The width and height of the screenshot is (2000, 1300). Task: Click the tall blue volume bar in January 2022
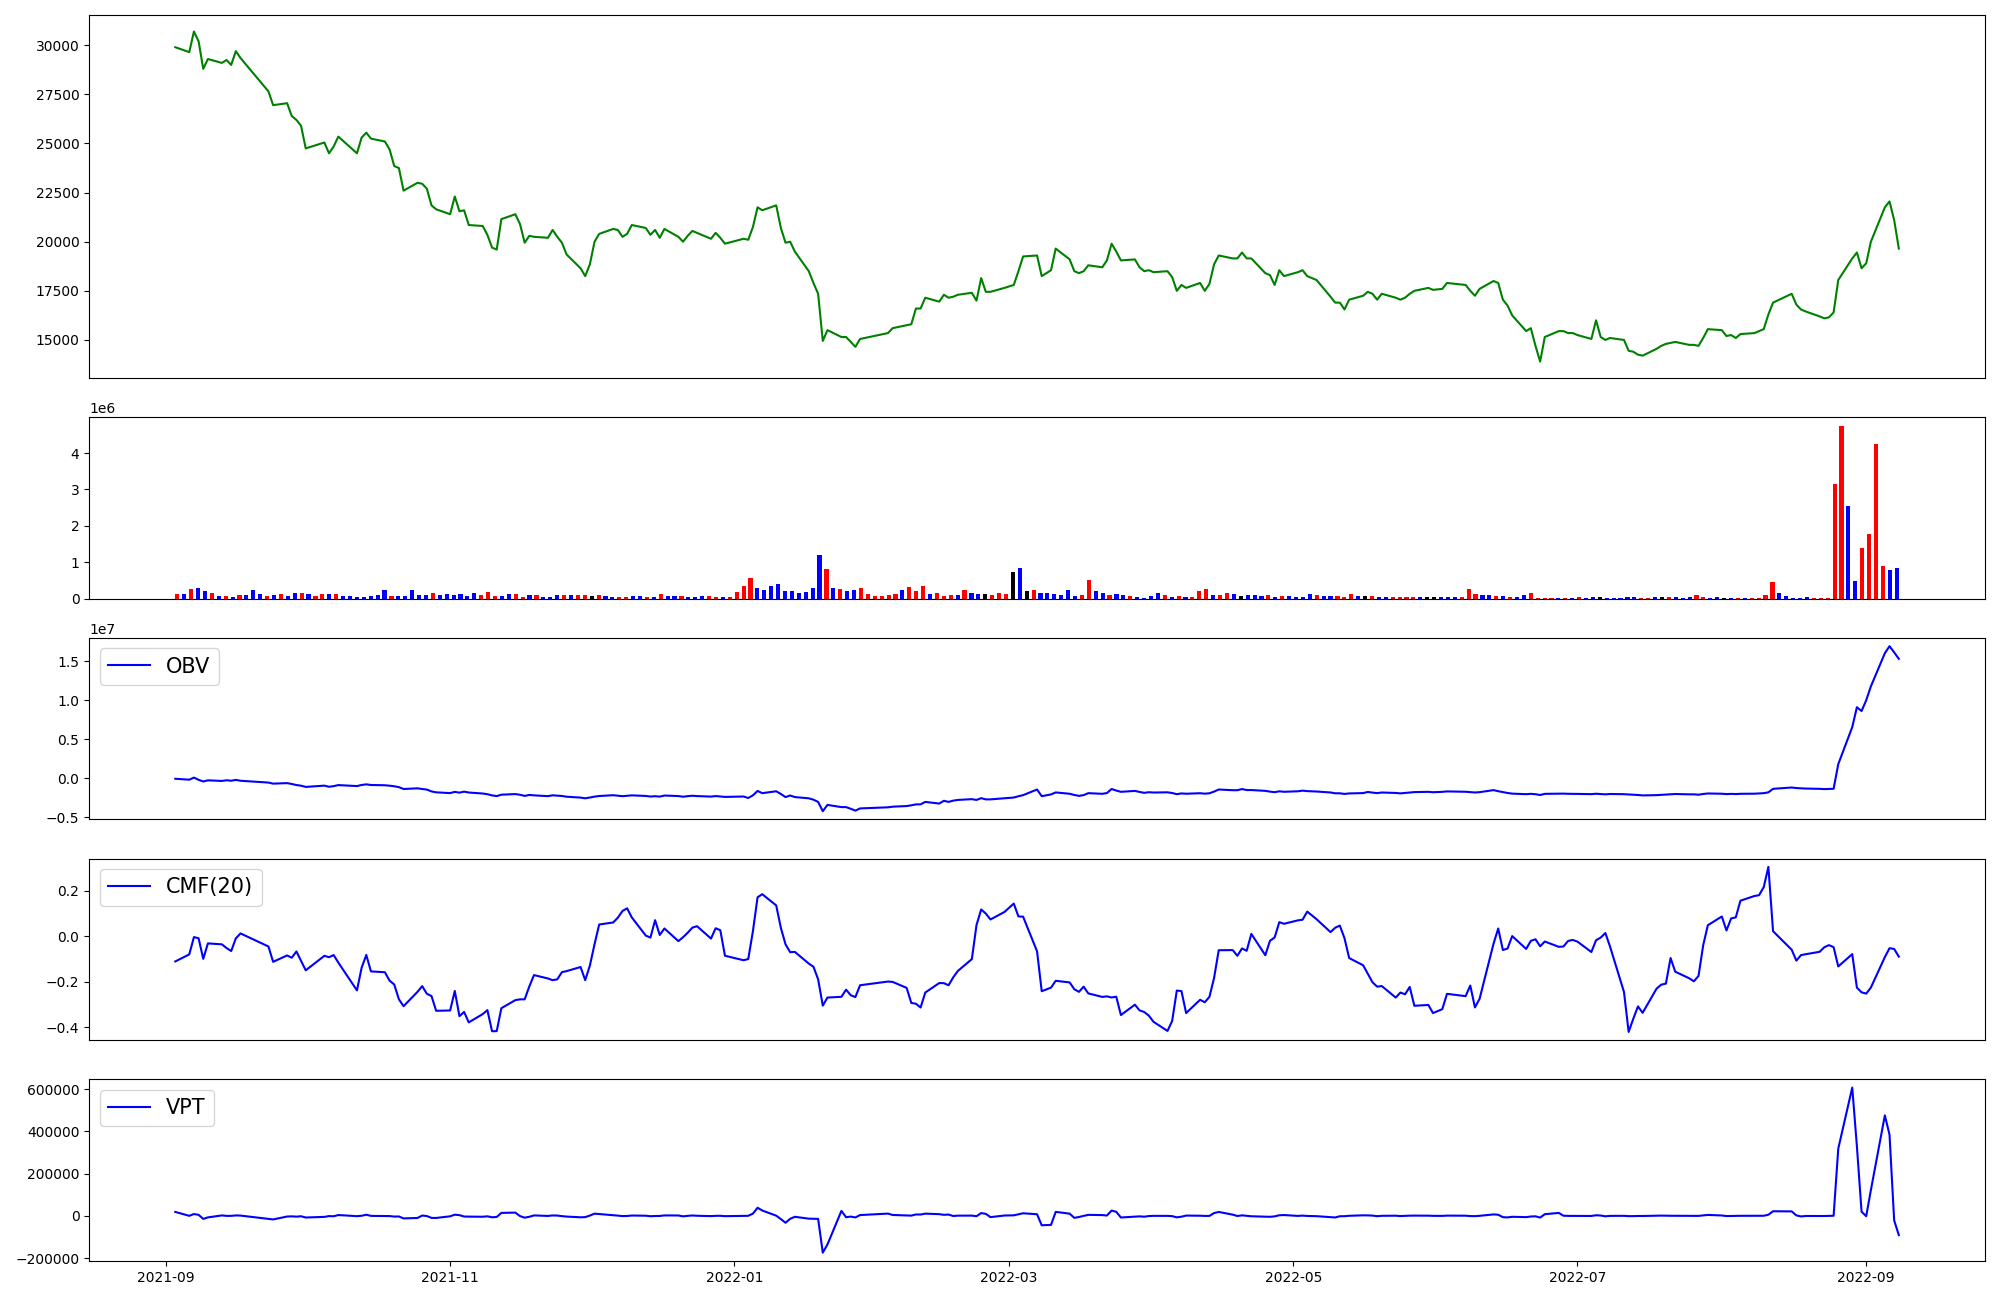click(819, 577)
